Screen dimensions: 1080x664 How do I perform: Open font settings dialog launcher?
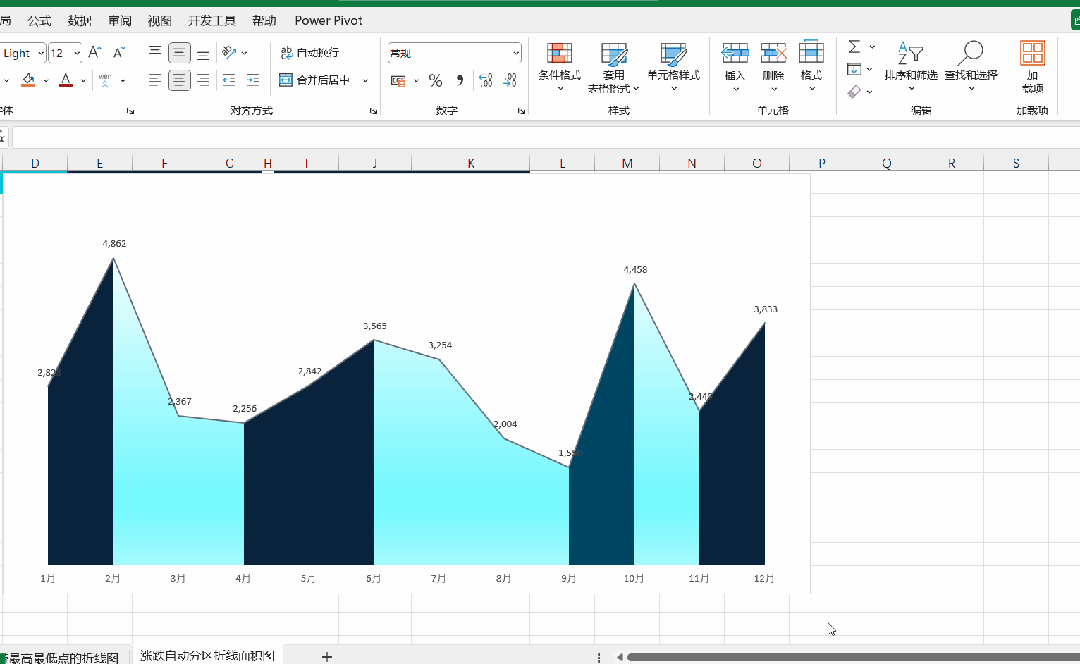[x=130, y=110]
